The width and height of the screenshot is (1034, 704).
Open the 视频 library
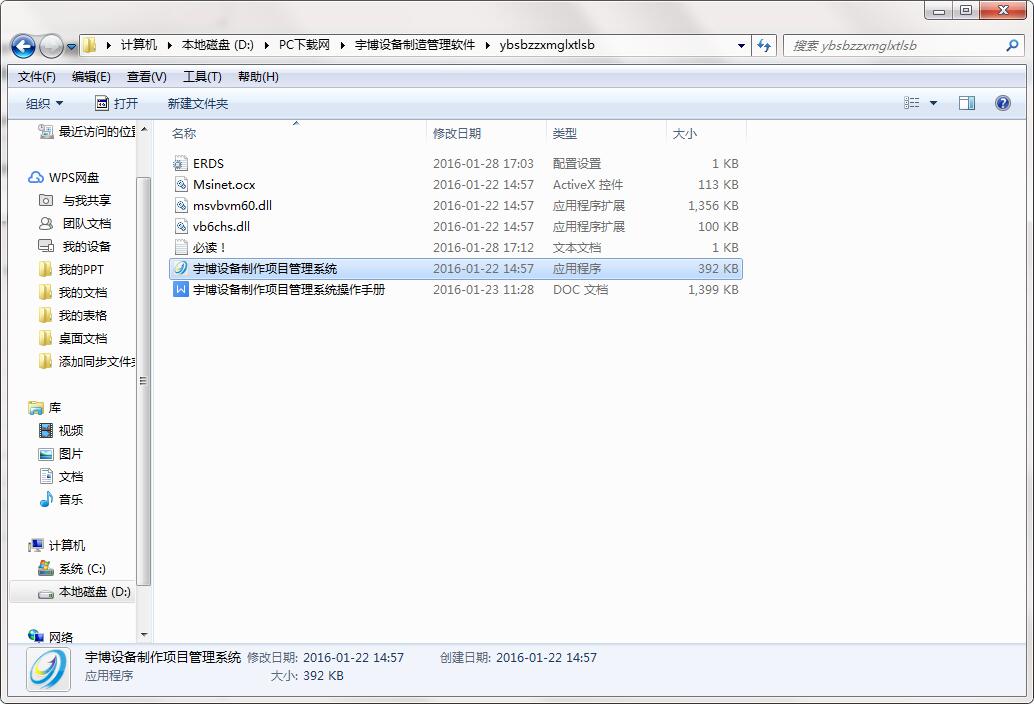61,431
